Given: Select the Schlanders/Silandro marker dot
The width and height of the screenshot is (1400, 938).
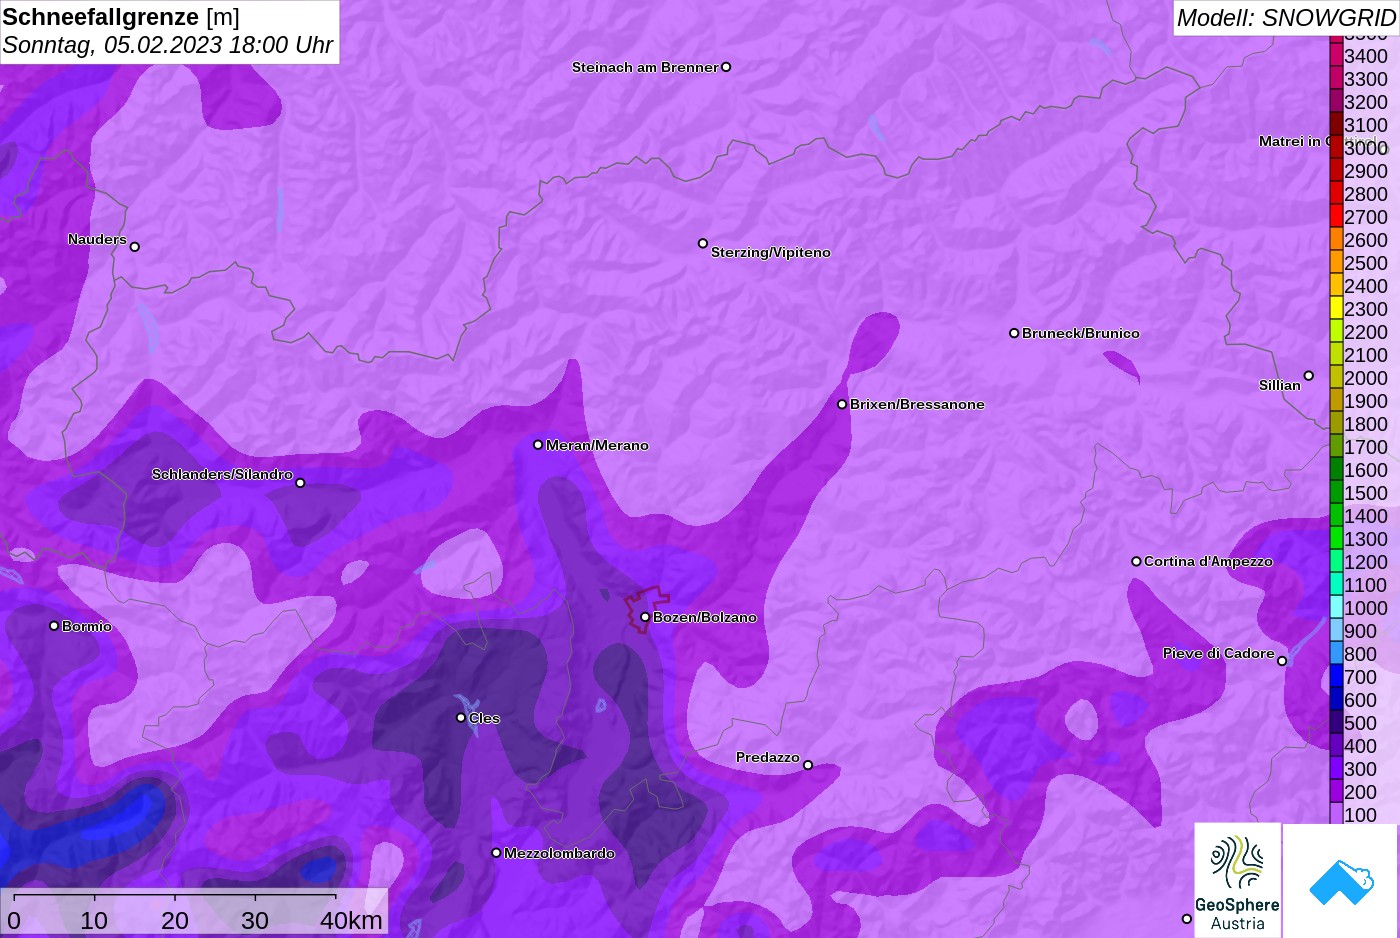Looking at the screenshot, I should click(300, 483).
